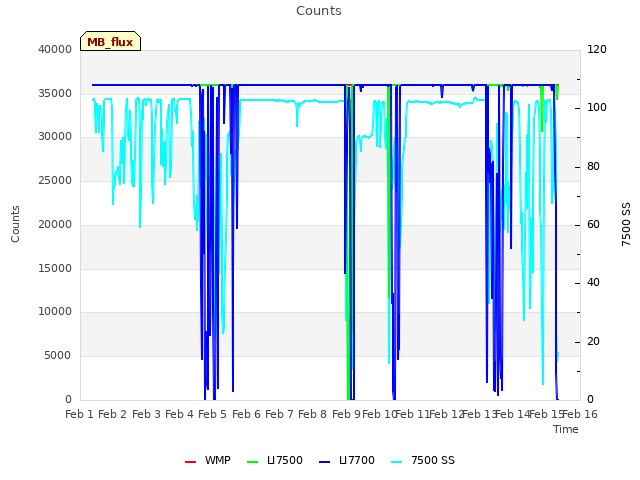Click the 35000 left axis value

(x=55, y=93)
